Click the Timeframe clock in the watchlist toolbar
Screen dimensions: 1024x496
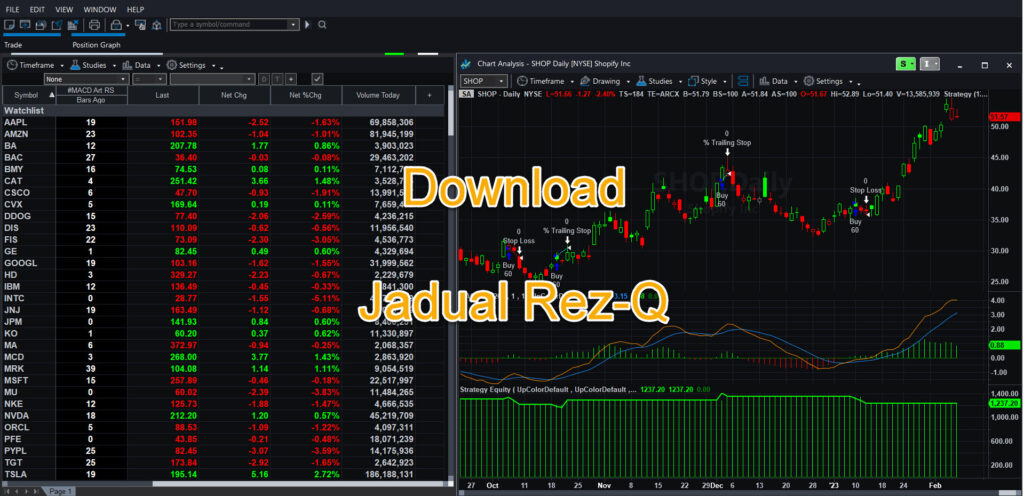click(13, 65)
